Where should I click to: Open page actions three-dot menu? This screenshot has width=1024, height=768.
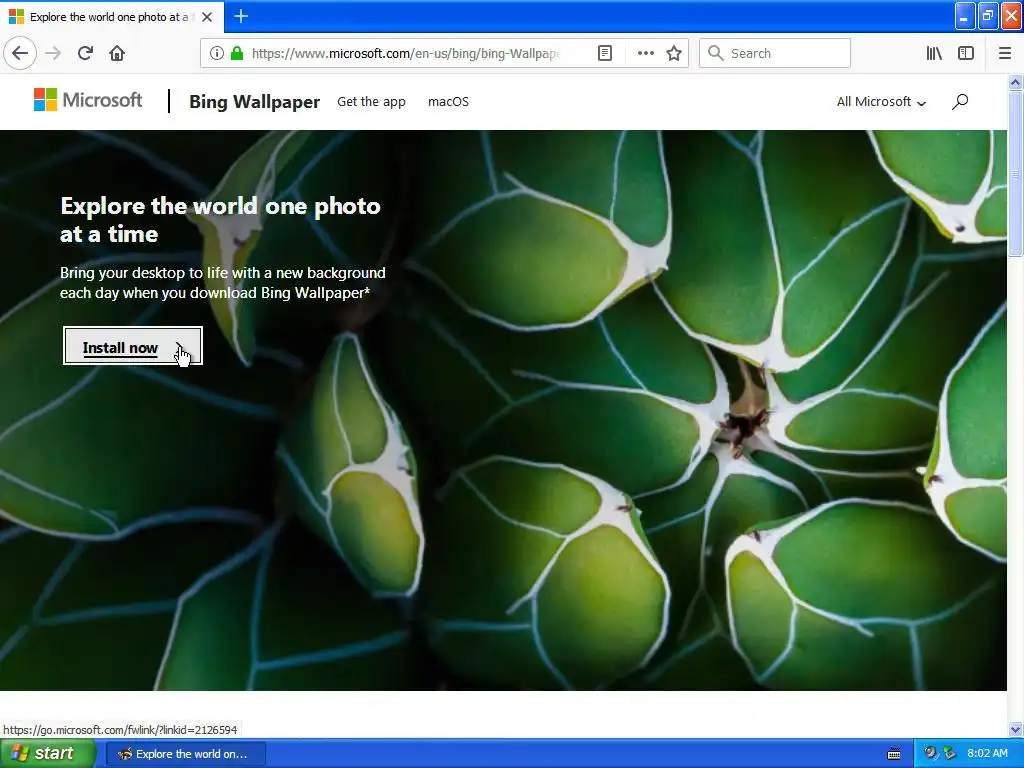(x=645, y=53)
